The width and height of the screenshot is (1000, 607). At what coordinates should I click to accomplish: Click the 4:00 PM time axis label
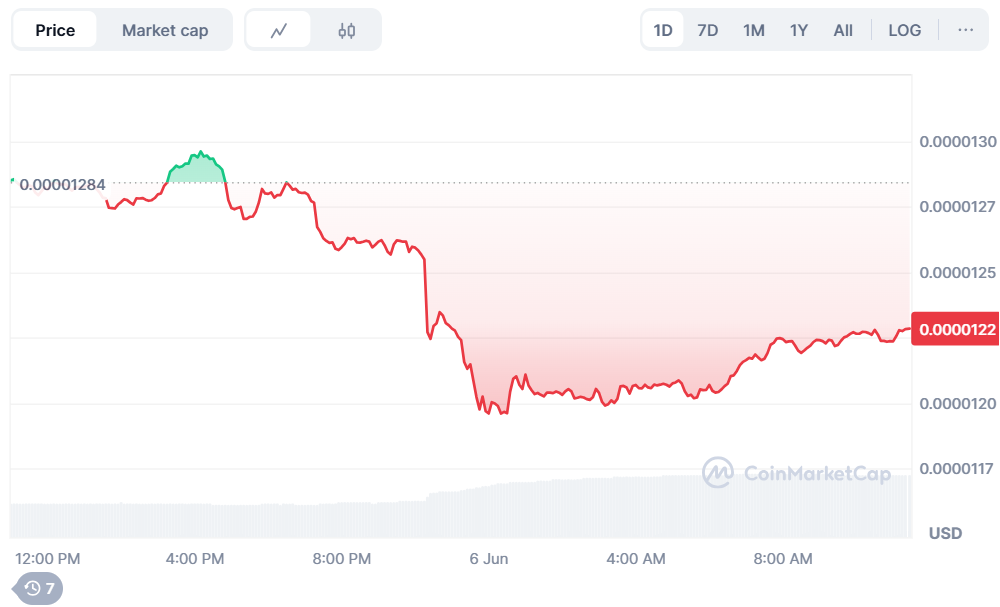point(195,558)
